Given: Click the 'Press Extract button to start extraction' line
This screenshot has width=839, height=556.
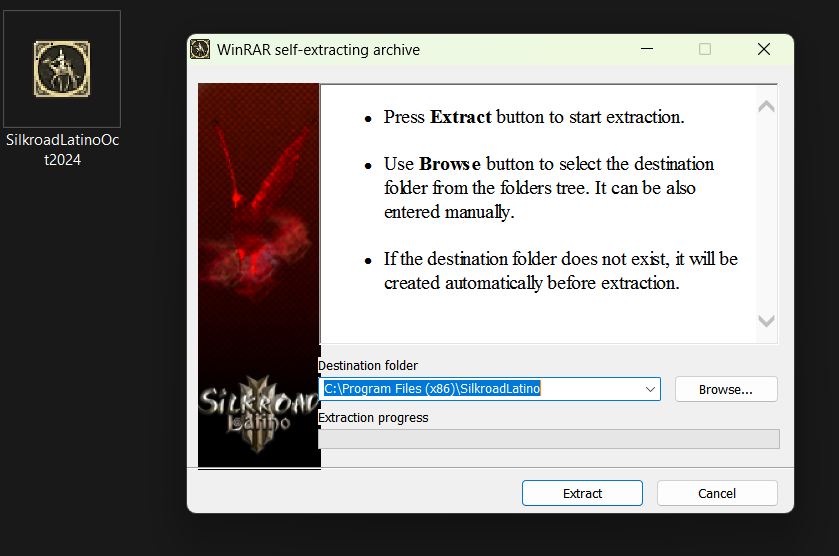Looking at the screenshot, I should pyautogui.click(x=534, y=117).
